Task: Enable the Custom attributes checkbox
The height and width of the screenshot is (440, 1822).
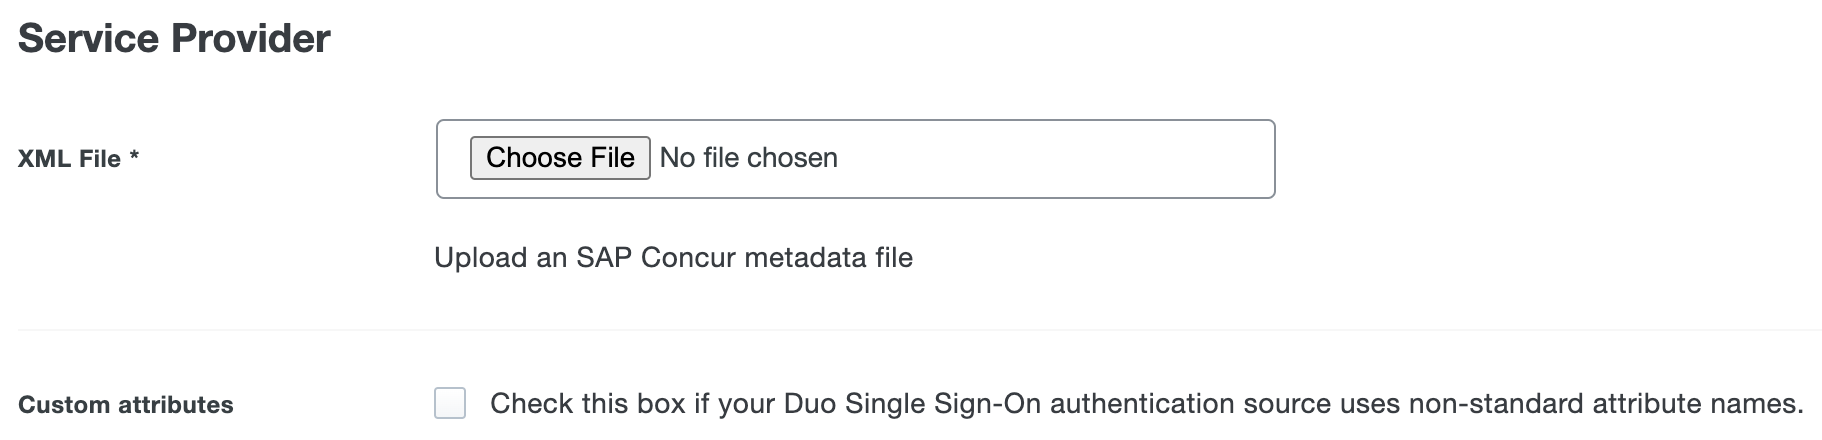Action: click(450, 403)
